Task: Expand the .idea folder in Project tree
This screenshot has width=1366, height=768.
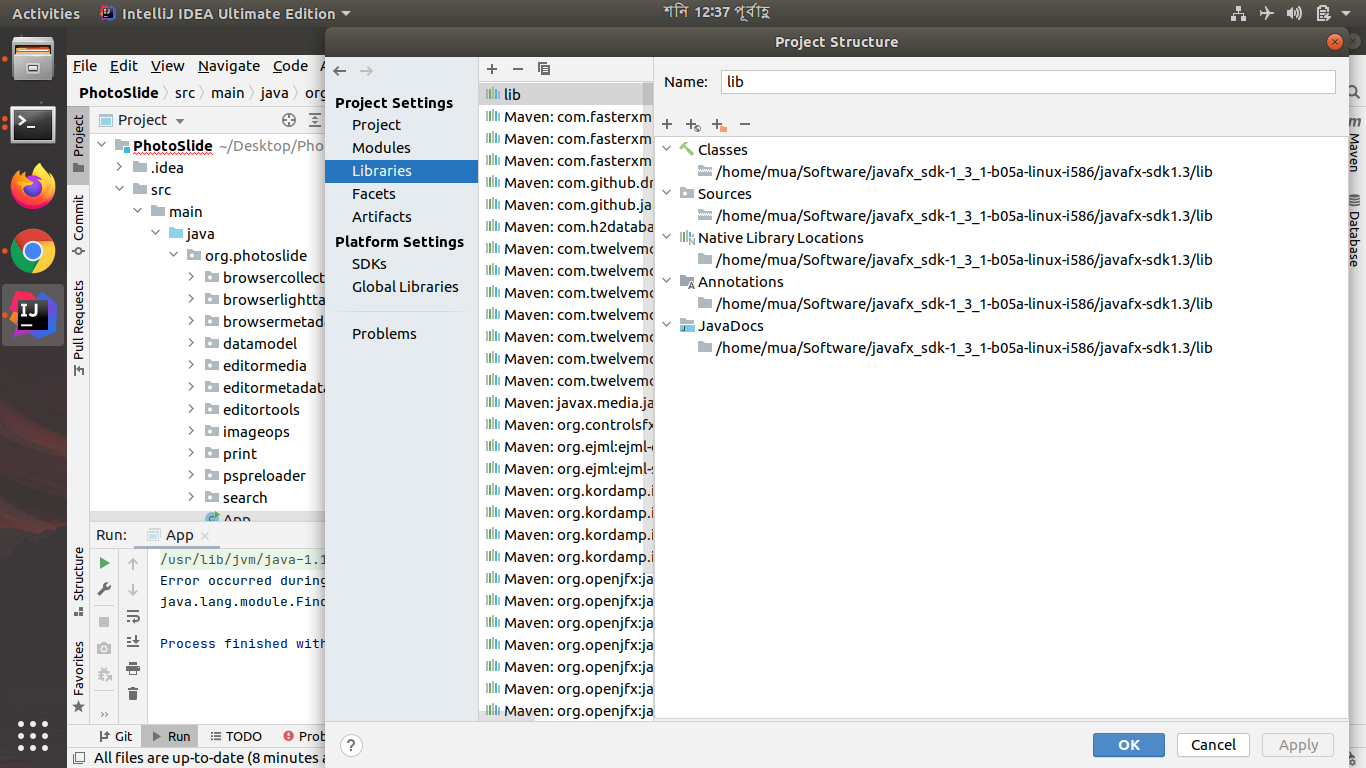Action: click(119, 168)
